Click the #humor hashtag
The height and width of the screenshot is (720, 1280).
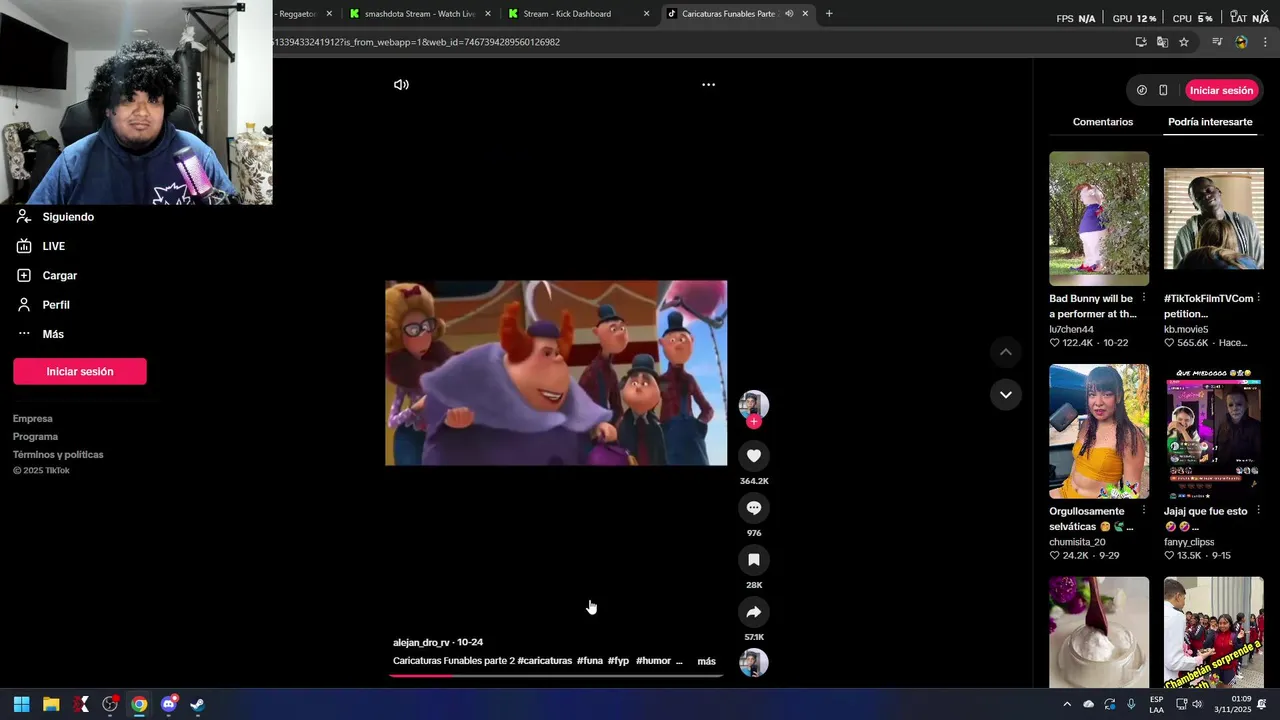653,661
